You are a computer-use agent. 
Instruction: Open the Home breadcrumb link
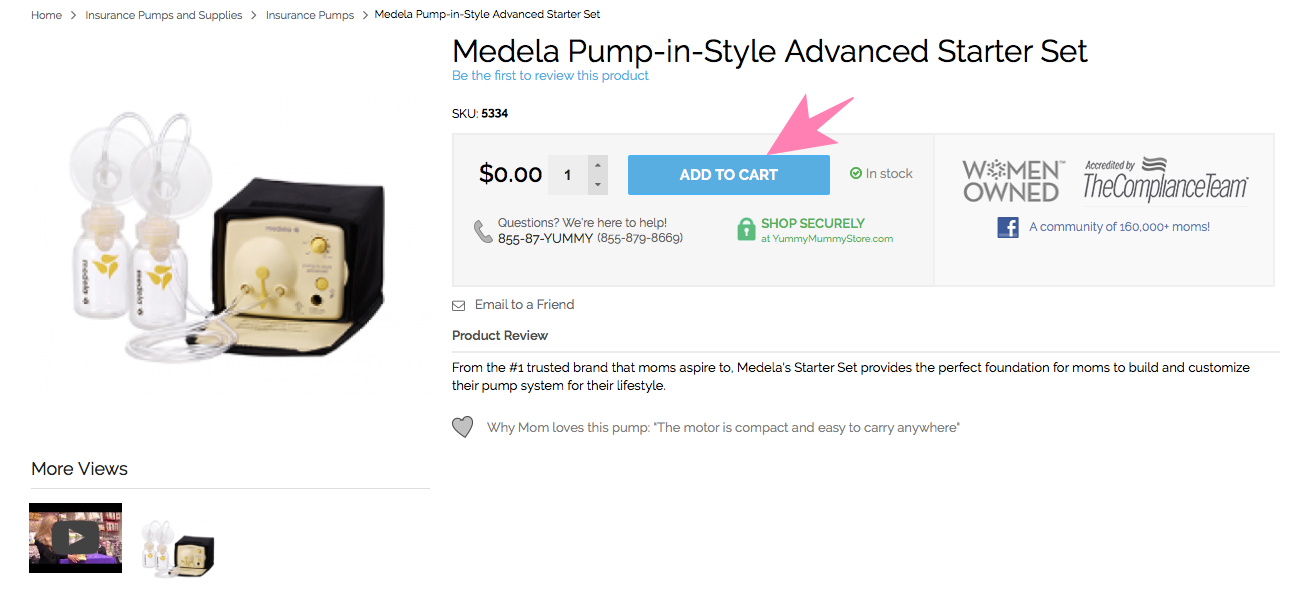pyautogui.click(x=46, y=15)
